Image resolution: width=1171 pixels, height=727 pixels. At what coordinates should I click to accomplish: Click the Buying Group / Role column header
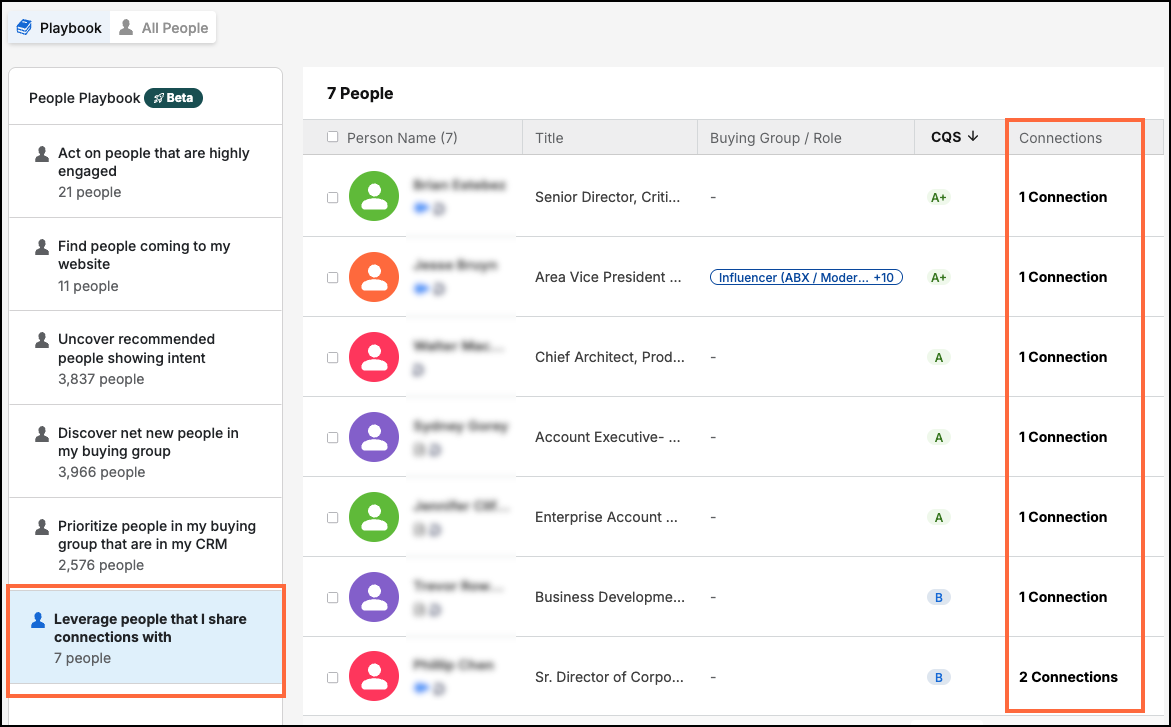click(x=775, y=137)
